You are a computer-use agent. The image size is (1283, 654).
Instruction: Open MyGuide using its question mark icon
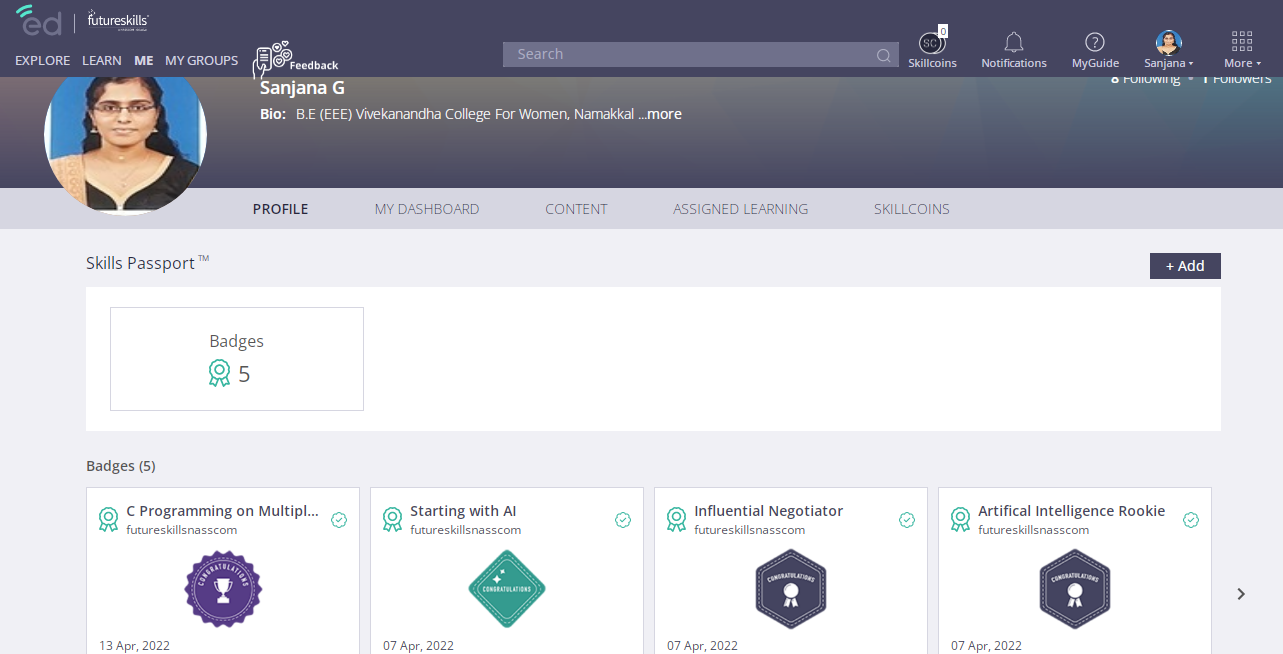coord(1093,41)
